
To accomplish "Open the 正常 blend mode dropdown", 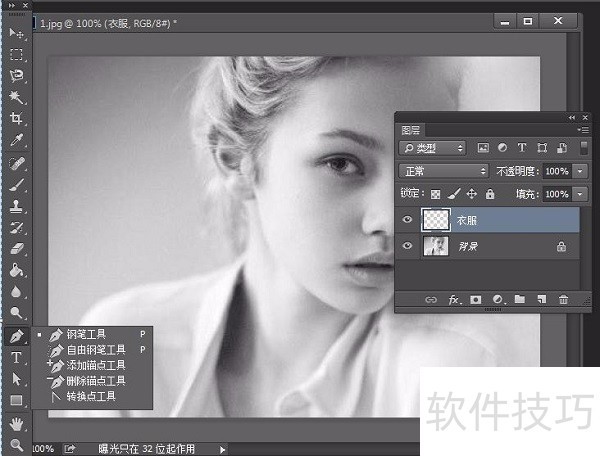I will (443, 171).
